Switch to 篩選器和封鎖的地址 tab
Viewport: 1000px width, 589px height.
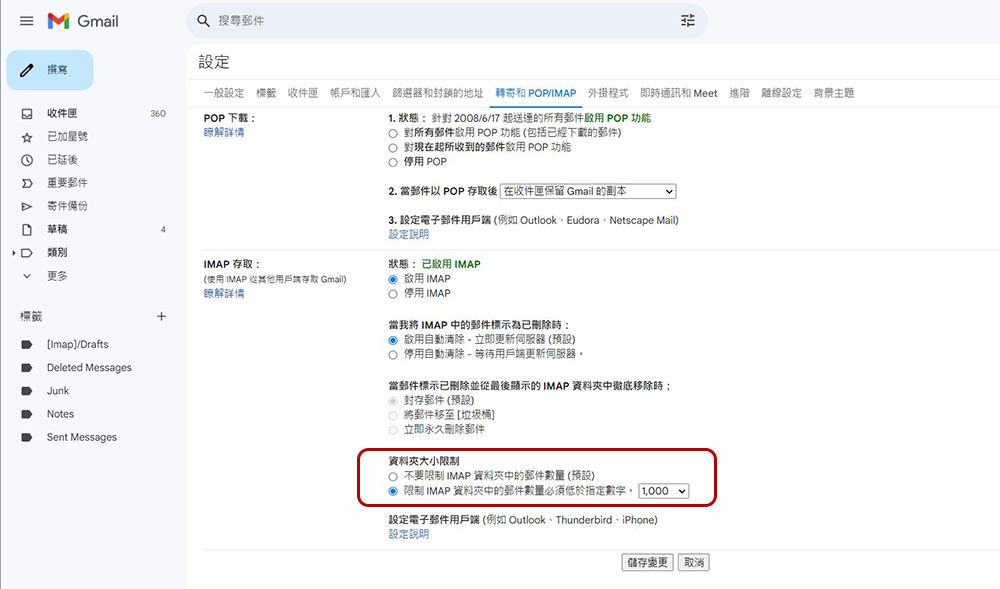(x=438, y=93)
